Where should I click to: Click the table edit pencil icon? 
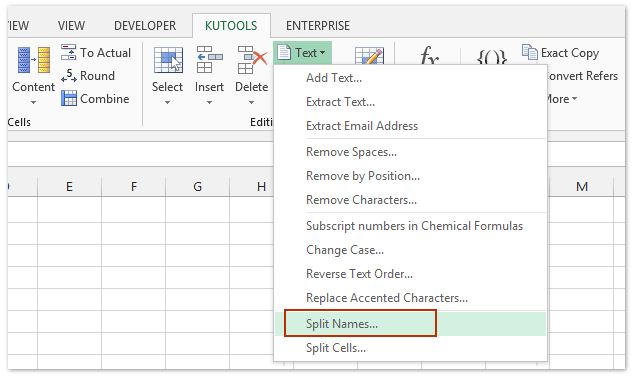pos(369,56)
